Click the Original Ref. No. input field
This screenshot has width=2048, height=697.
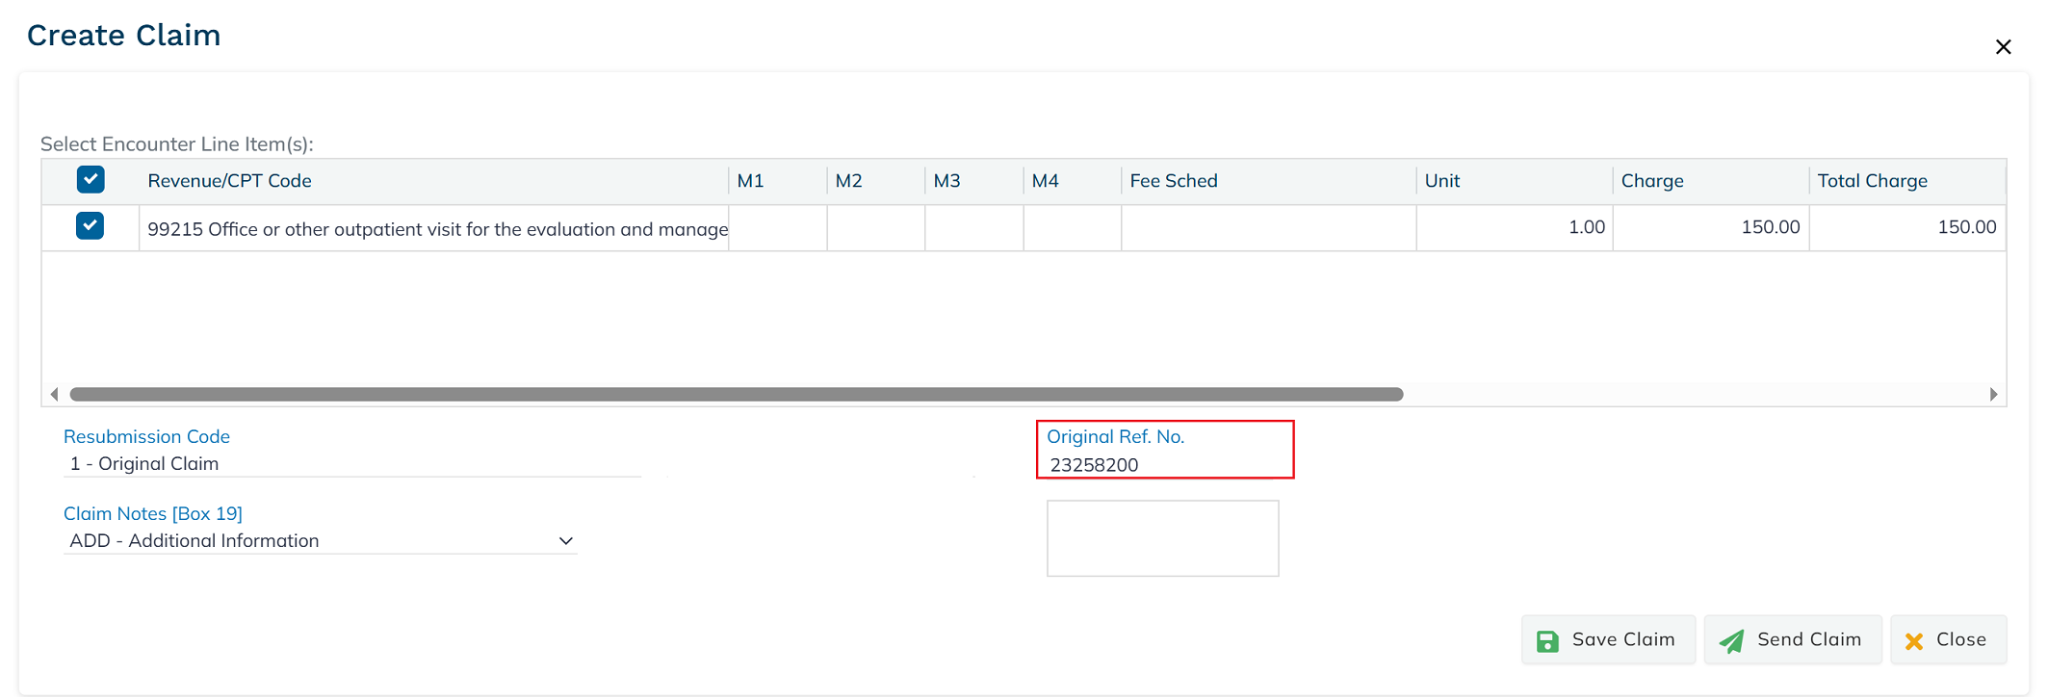(1165, 465)
